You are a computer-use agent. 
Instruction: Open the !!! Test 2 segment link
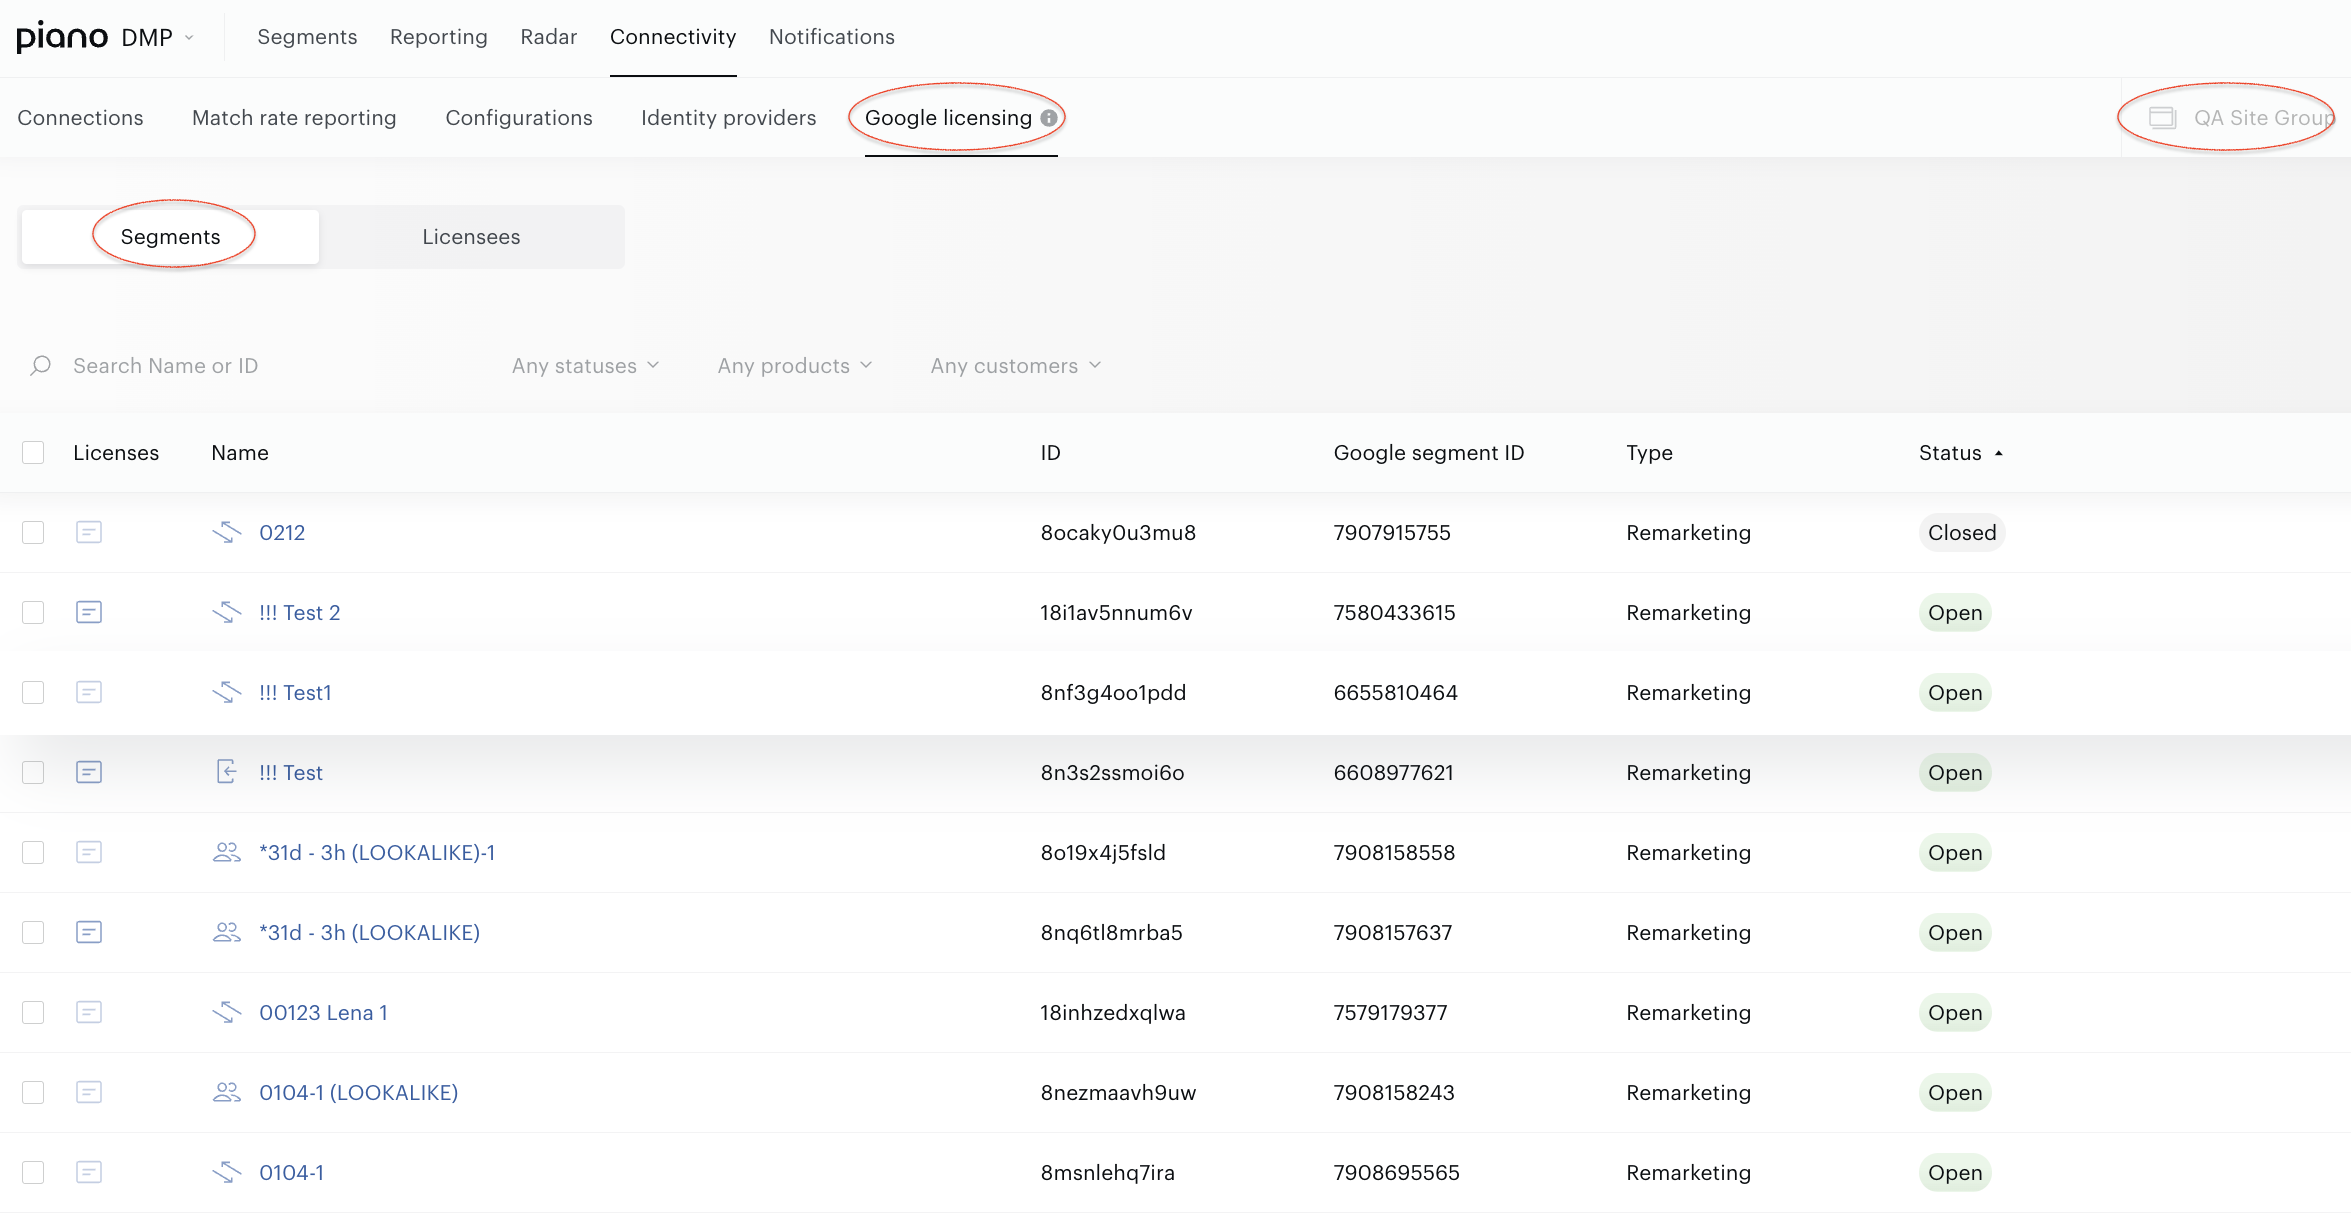point(300,613)
